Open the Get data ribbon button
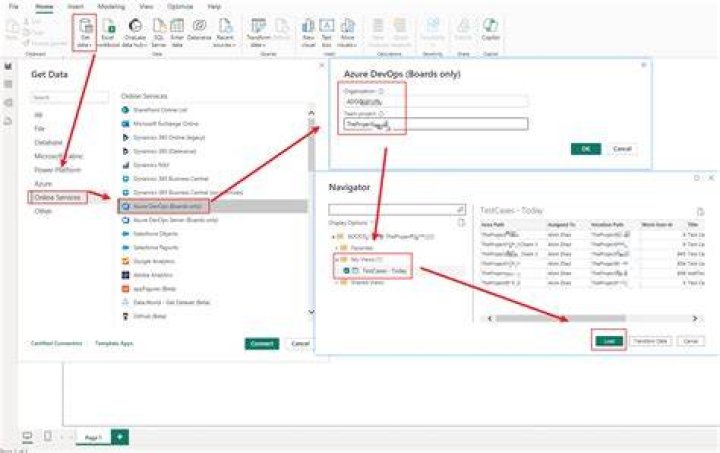This screenshot has height=453, width=720. 85,32
